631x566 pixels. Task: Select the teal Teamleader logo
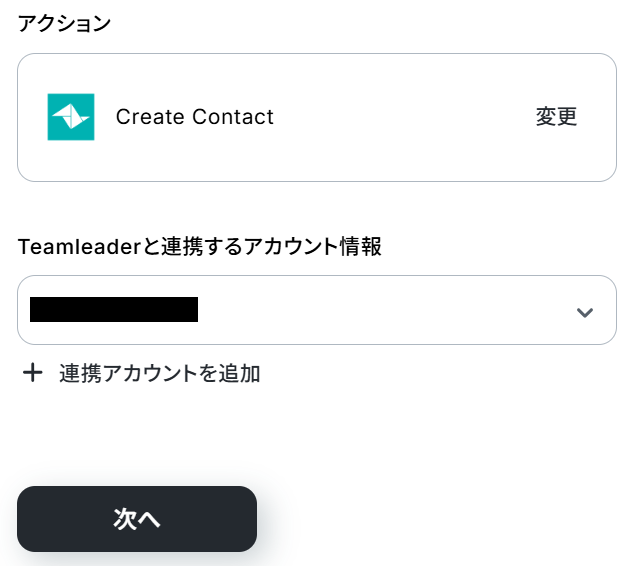[71, 117]
